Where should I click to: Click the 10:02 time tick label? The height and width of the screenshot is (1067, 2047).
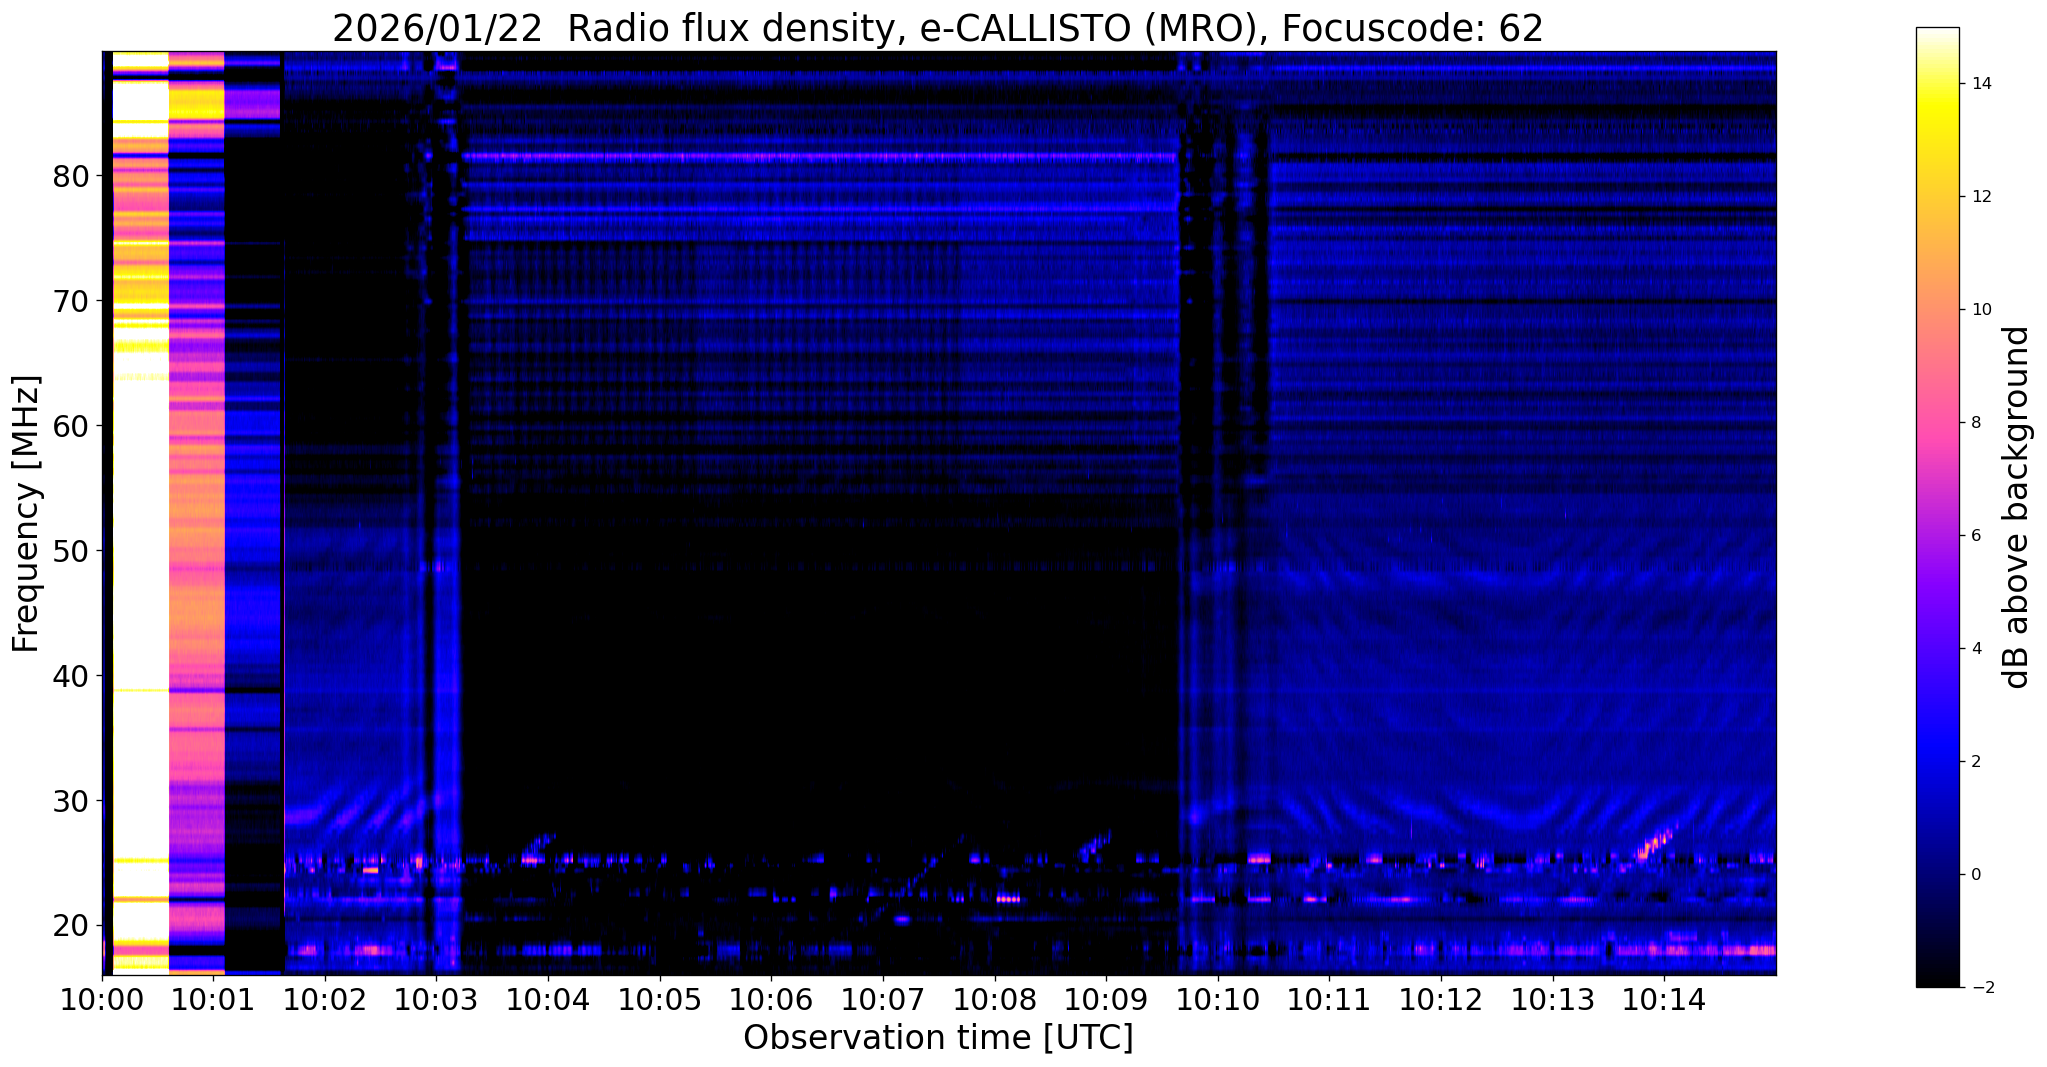[325, 1000]
